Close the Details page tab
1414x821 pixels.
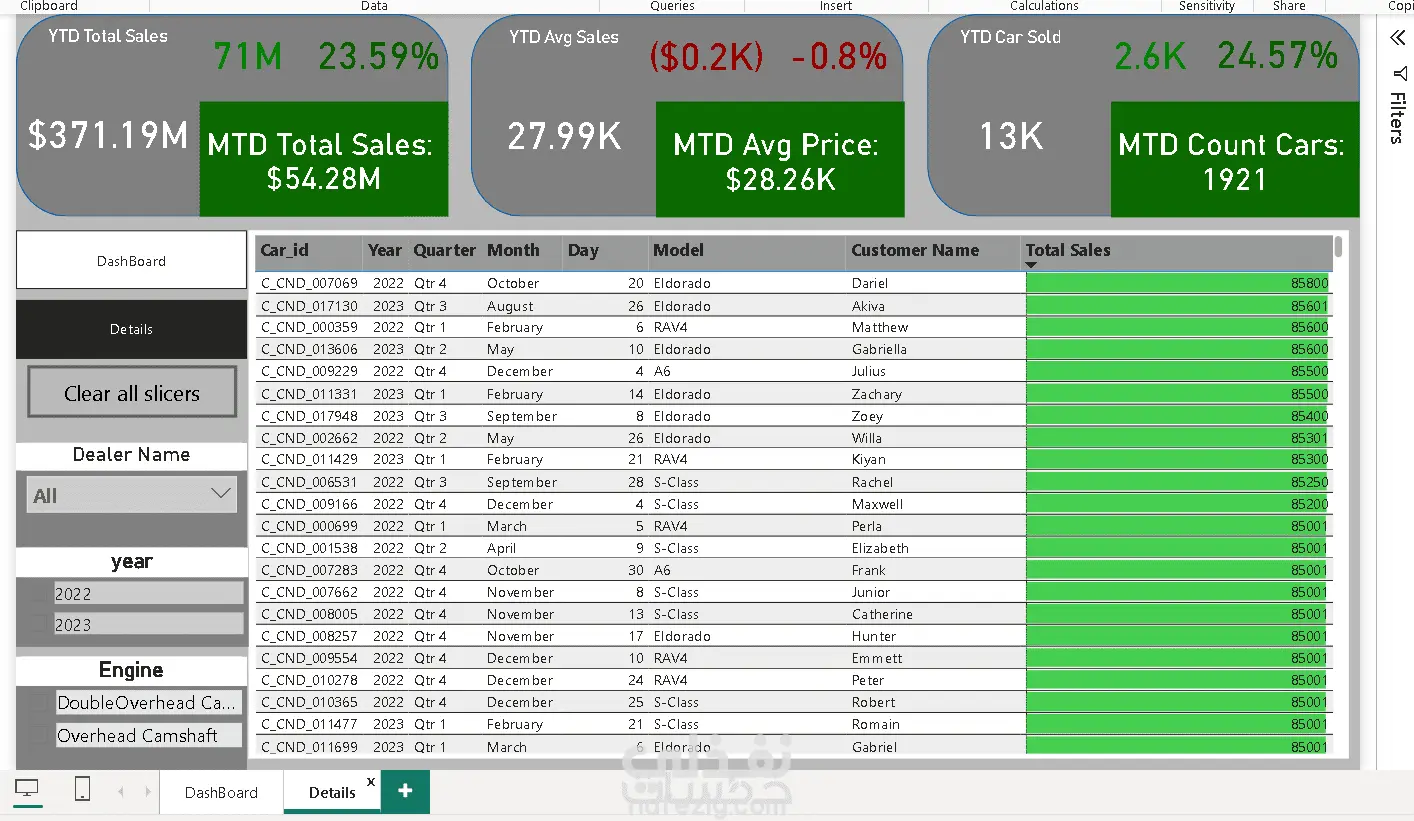tap(371, 781)
